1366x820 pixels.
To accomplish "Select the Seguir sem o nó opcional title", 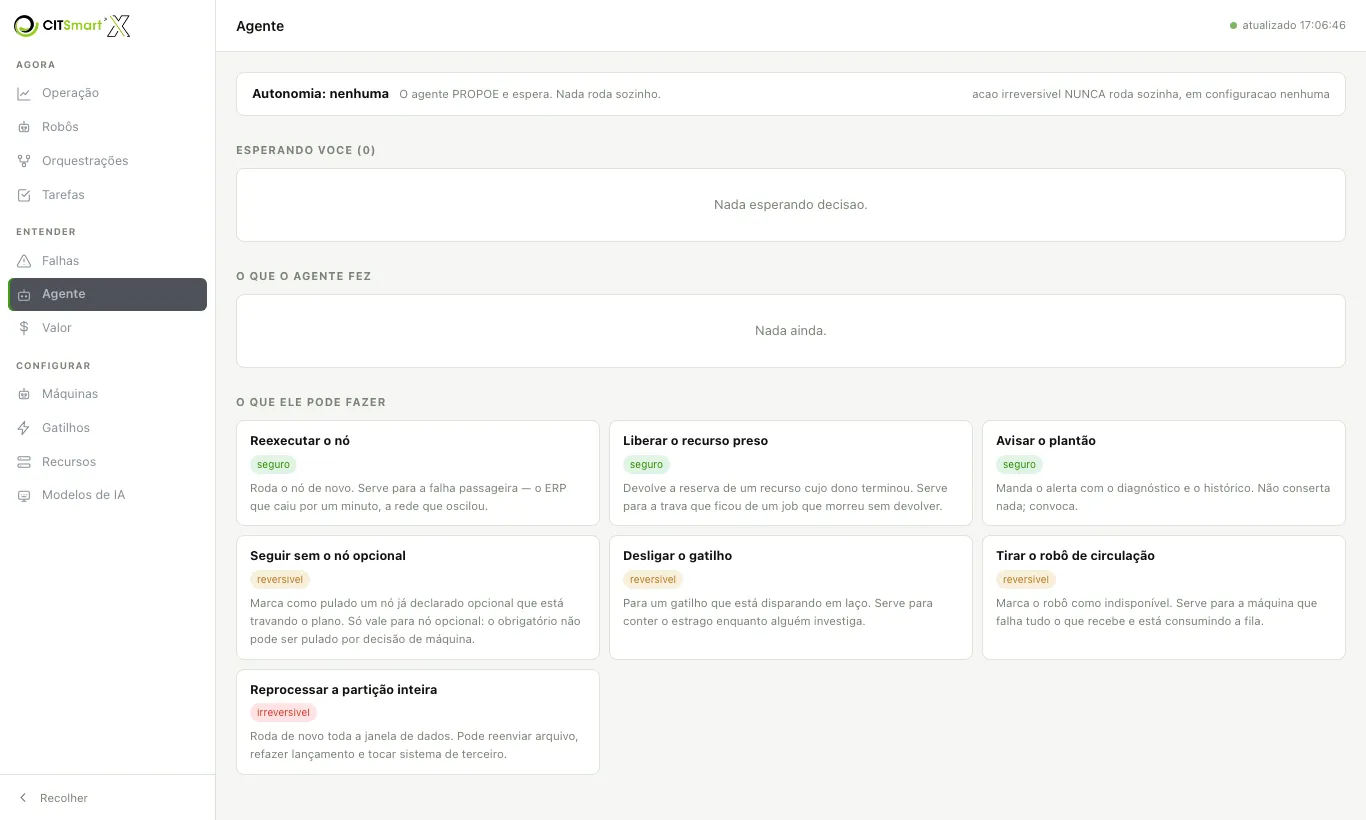I will tap(328, 556).
